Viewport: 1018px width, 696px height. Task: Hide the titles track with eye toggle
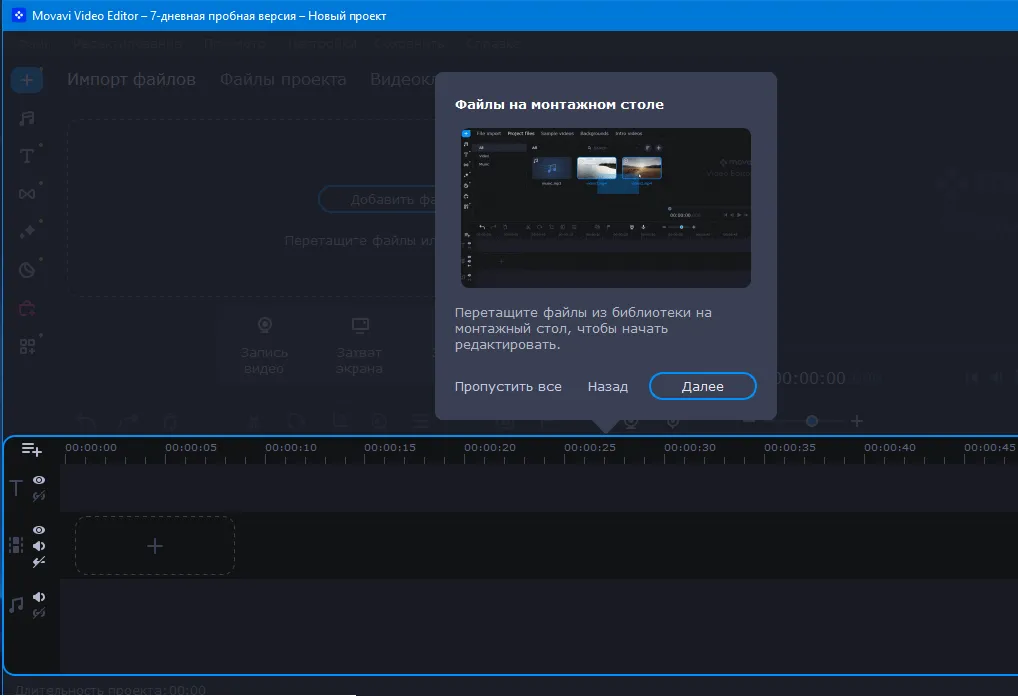pos(39,481)
